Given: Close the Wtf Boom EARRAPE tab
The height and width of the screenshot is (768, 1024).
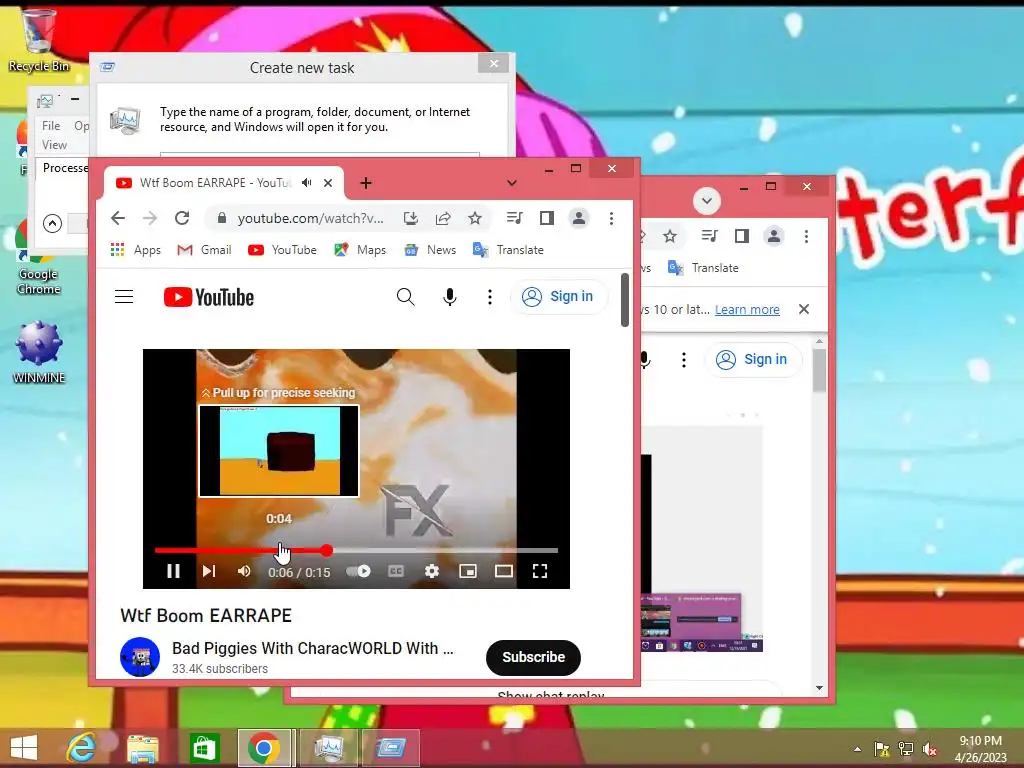Looking at the screenshot, I should coord(328,183).
